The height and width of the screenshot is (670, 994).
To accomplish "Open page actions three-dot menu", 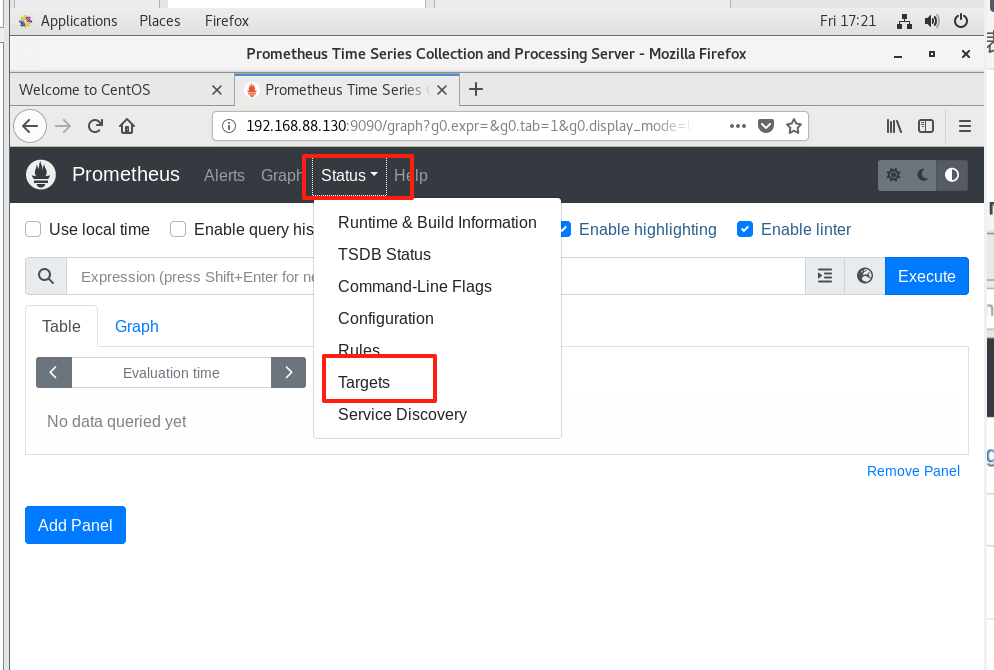I will click(738, 126).
